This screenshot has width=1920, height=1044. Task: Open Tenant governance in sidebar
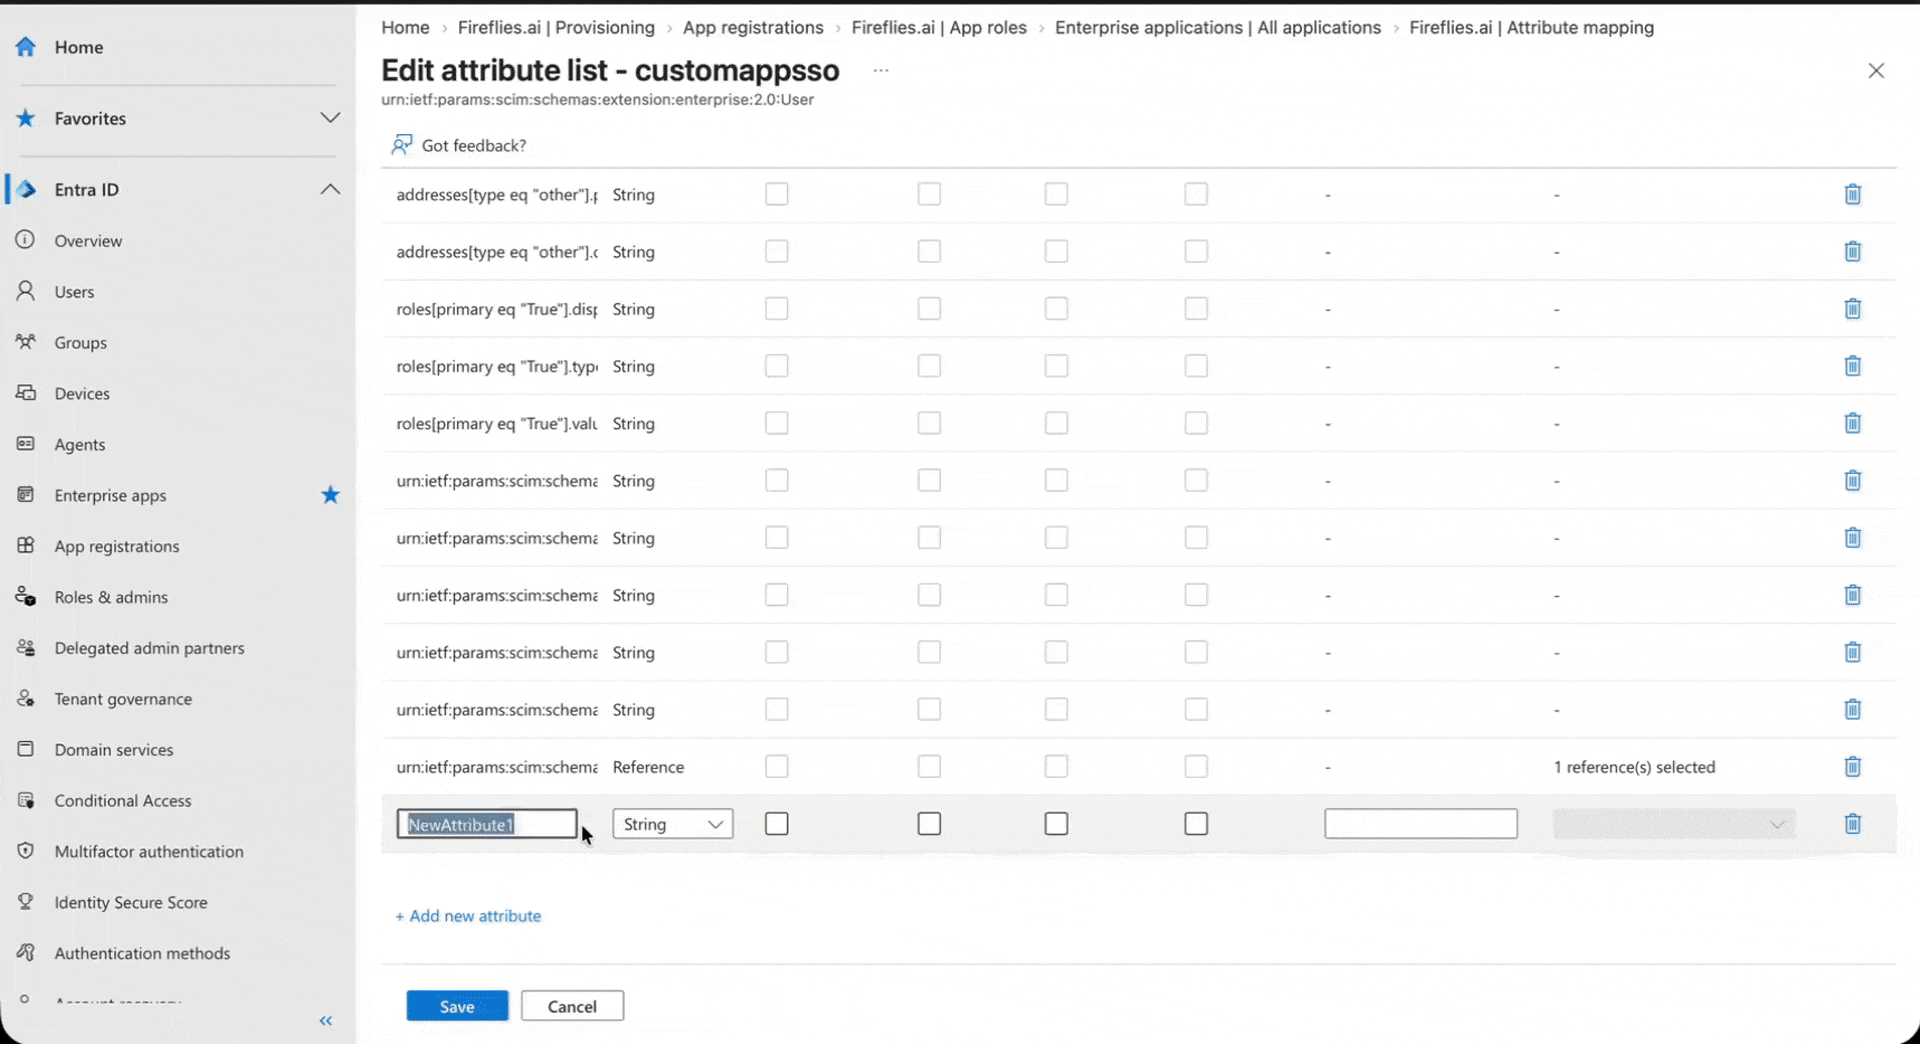[x=123, y=699]
